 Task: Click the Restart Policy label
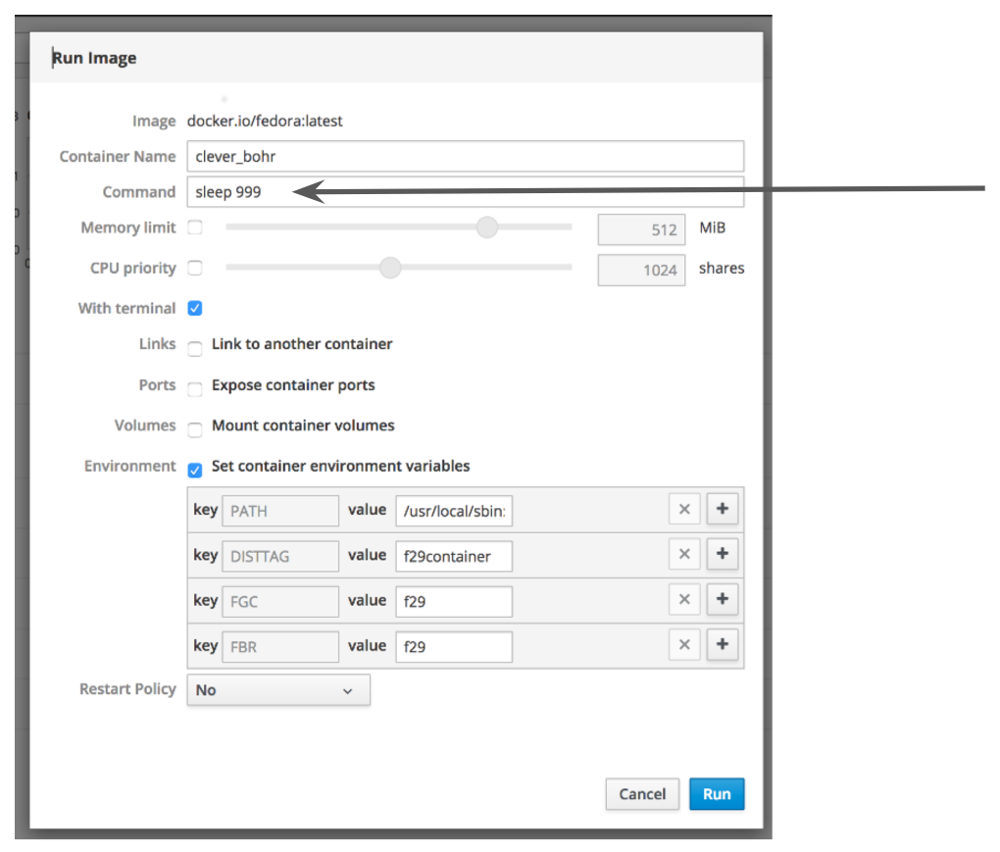point(128,689)
